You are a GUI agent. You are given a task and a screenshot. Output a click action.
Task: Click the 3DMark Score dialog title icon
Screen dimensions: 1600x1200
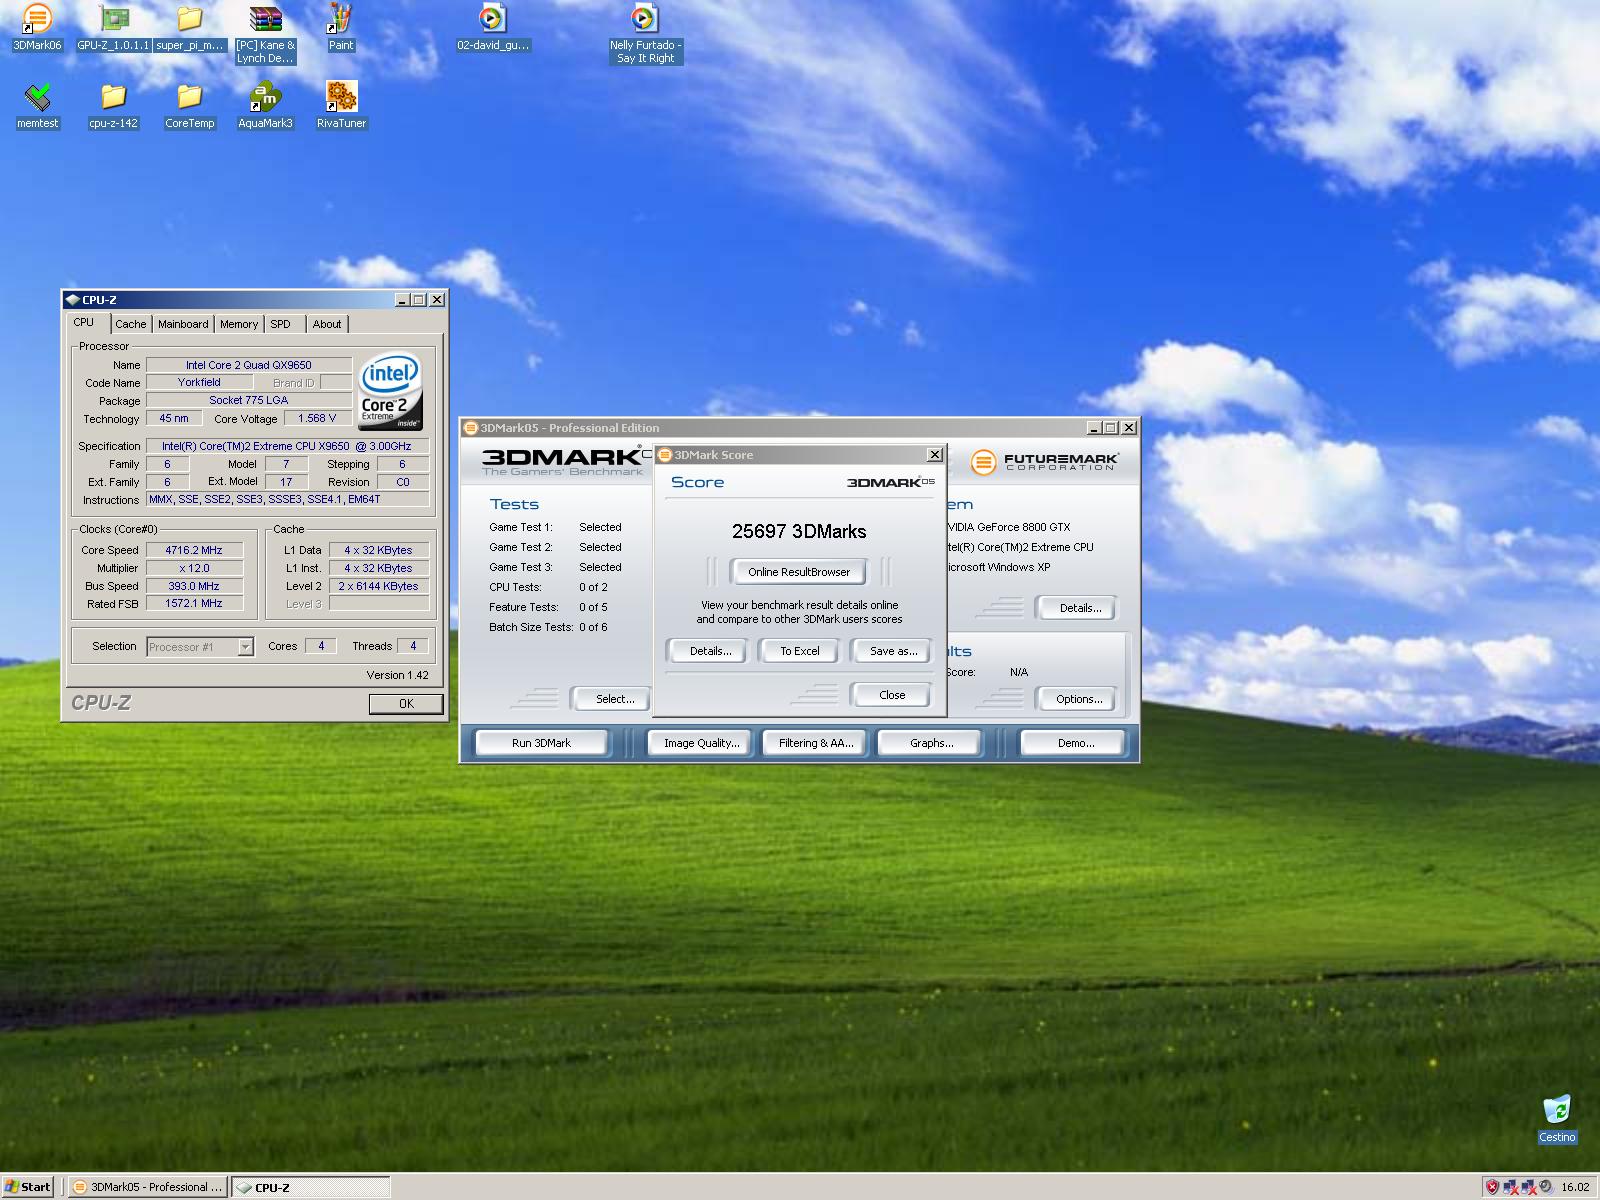coord(665,455)
